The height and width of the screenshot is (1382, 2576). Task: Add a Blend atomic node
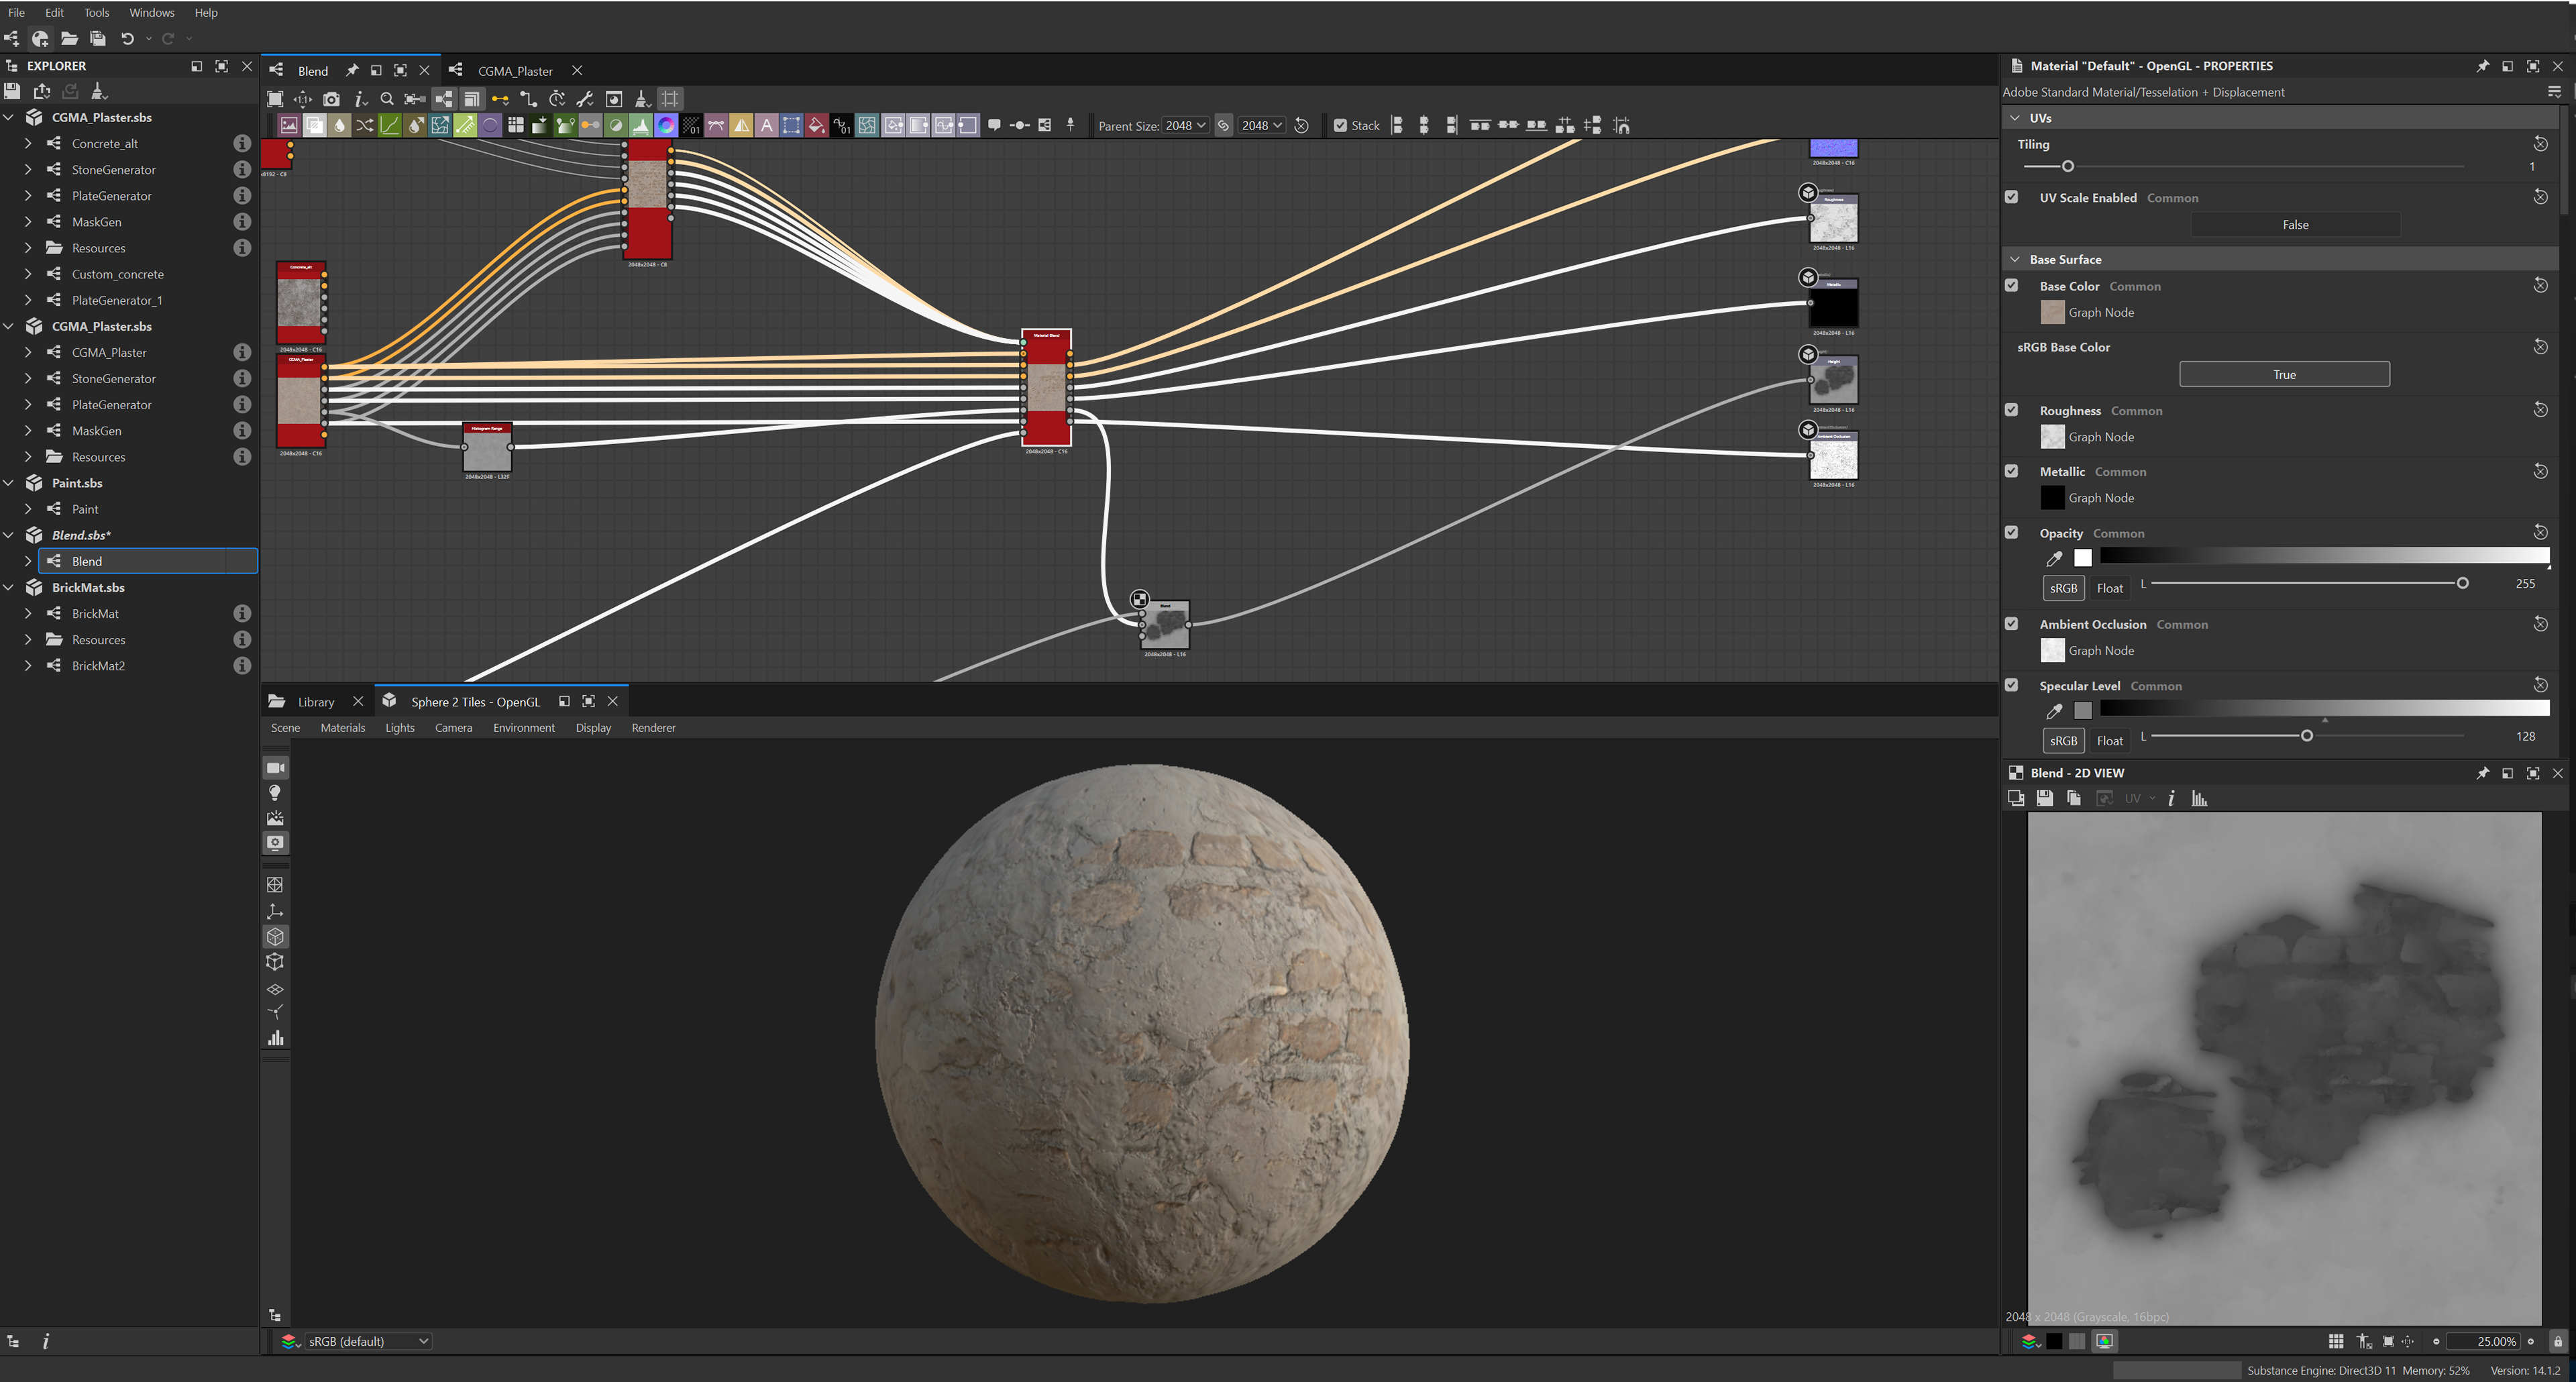pyautogui.click(x=314, y=125)
